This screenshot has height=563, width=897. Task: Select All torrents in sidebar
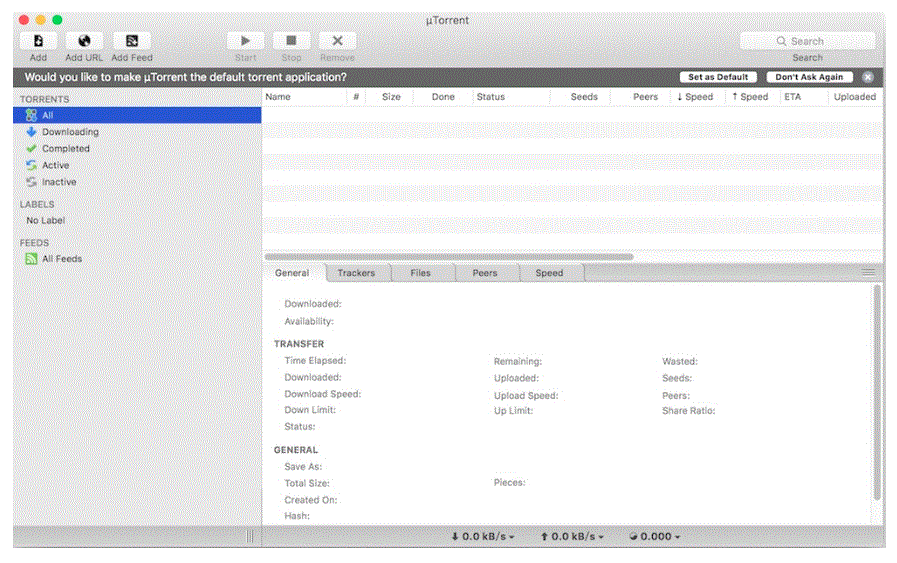click(137, 115)
